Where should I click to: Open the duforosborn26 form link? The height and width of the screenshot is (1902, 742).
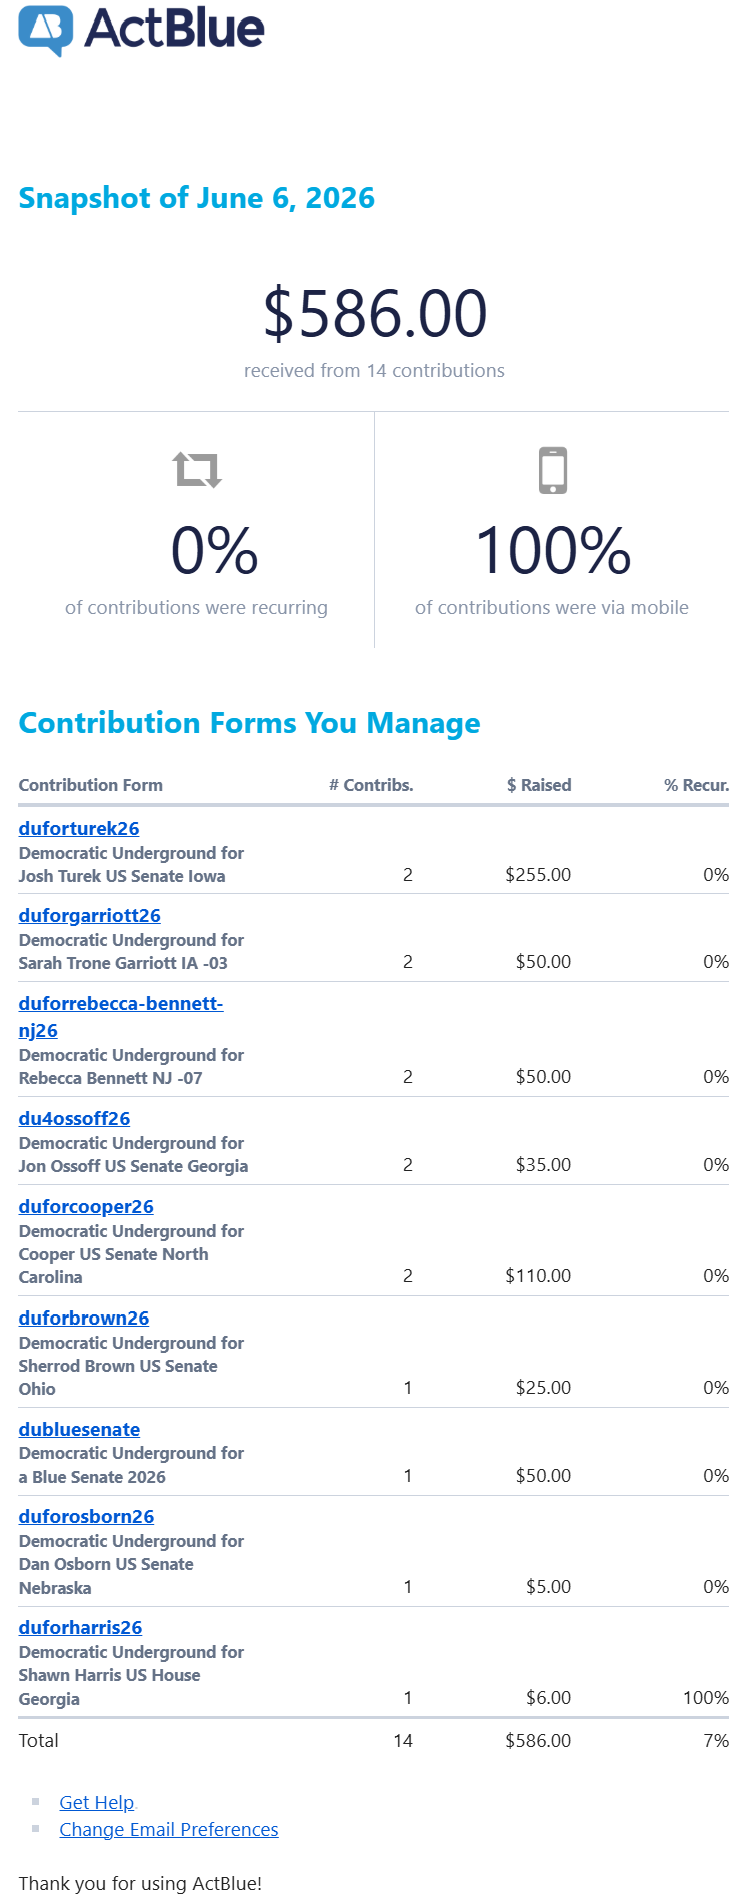pyautogui.click(x=86, y=1516)
